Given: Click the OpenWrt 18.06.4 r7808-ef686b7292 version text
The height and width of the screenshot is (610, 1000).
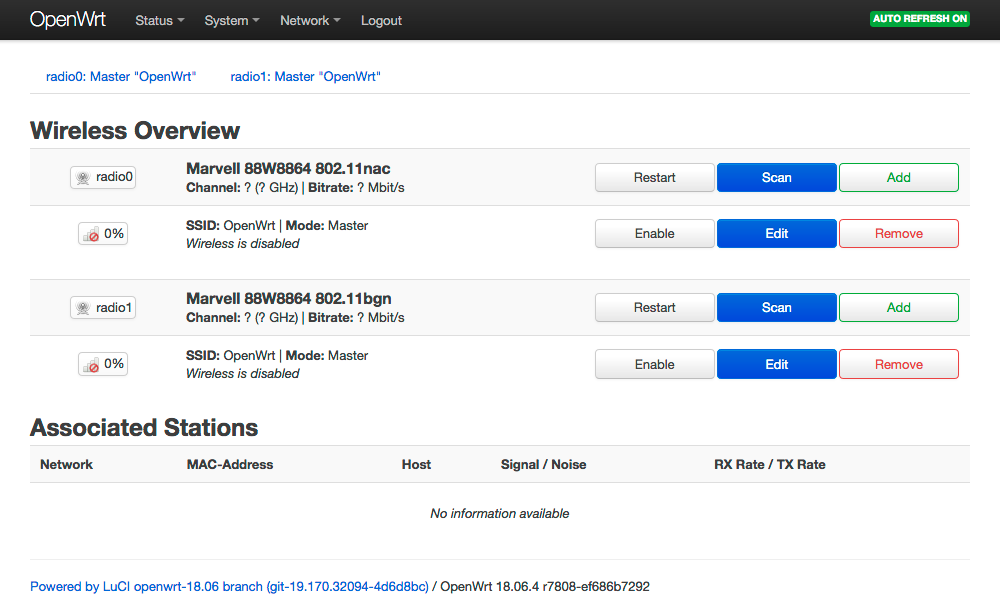Looking at the screenshot, I should point(545,586).
